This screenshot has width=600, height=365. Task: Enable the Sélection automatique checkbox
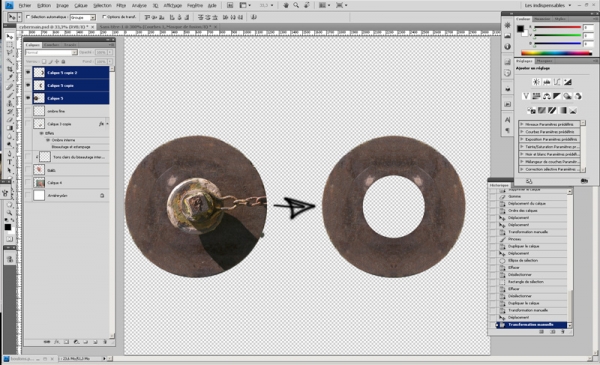point(28,17)
